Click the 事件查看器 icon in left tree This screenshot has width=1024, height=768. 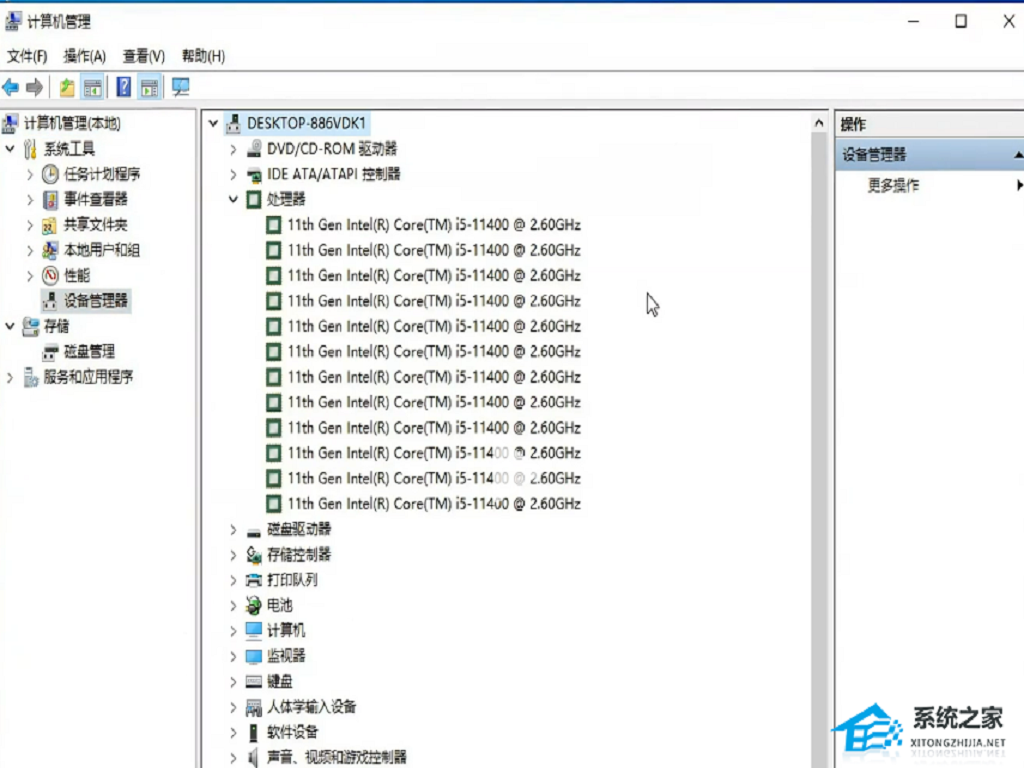coord(50,199)
